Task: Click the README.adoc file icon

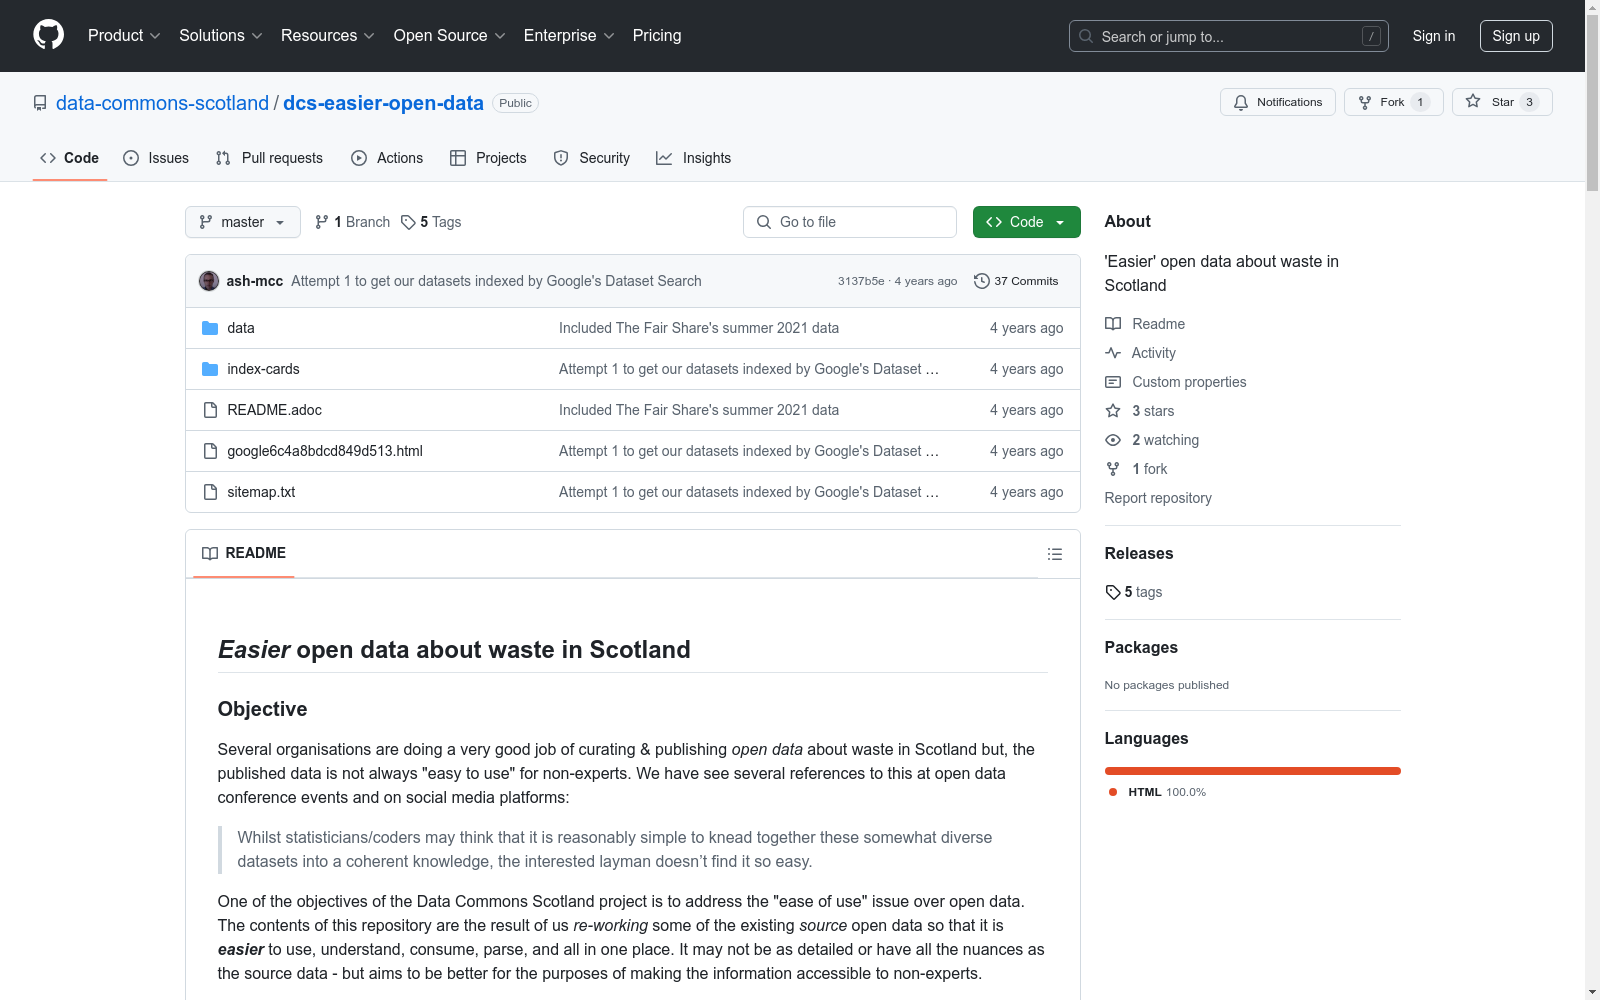Action: (x=210, y=410)
